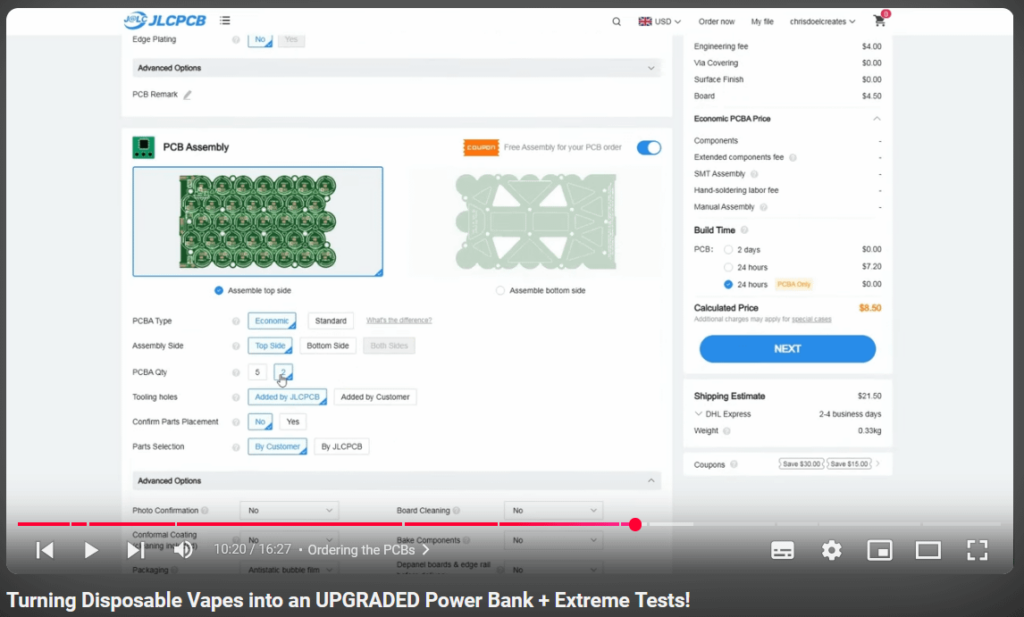Collapse the lower Advanced Options section
The image size is (1024, 617).
coord(396,481)
